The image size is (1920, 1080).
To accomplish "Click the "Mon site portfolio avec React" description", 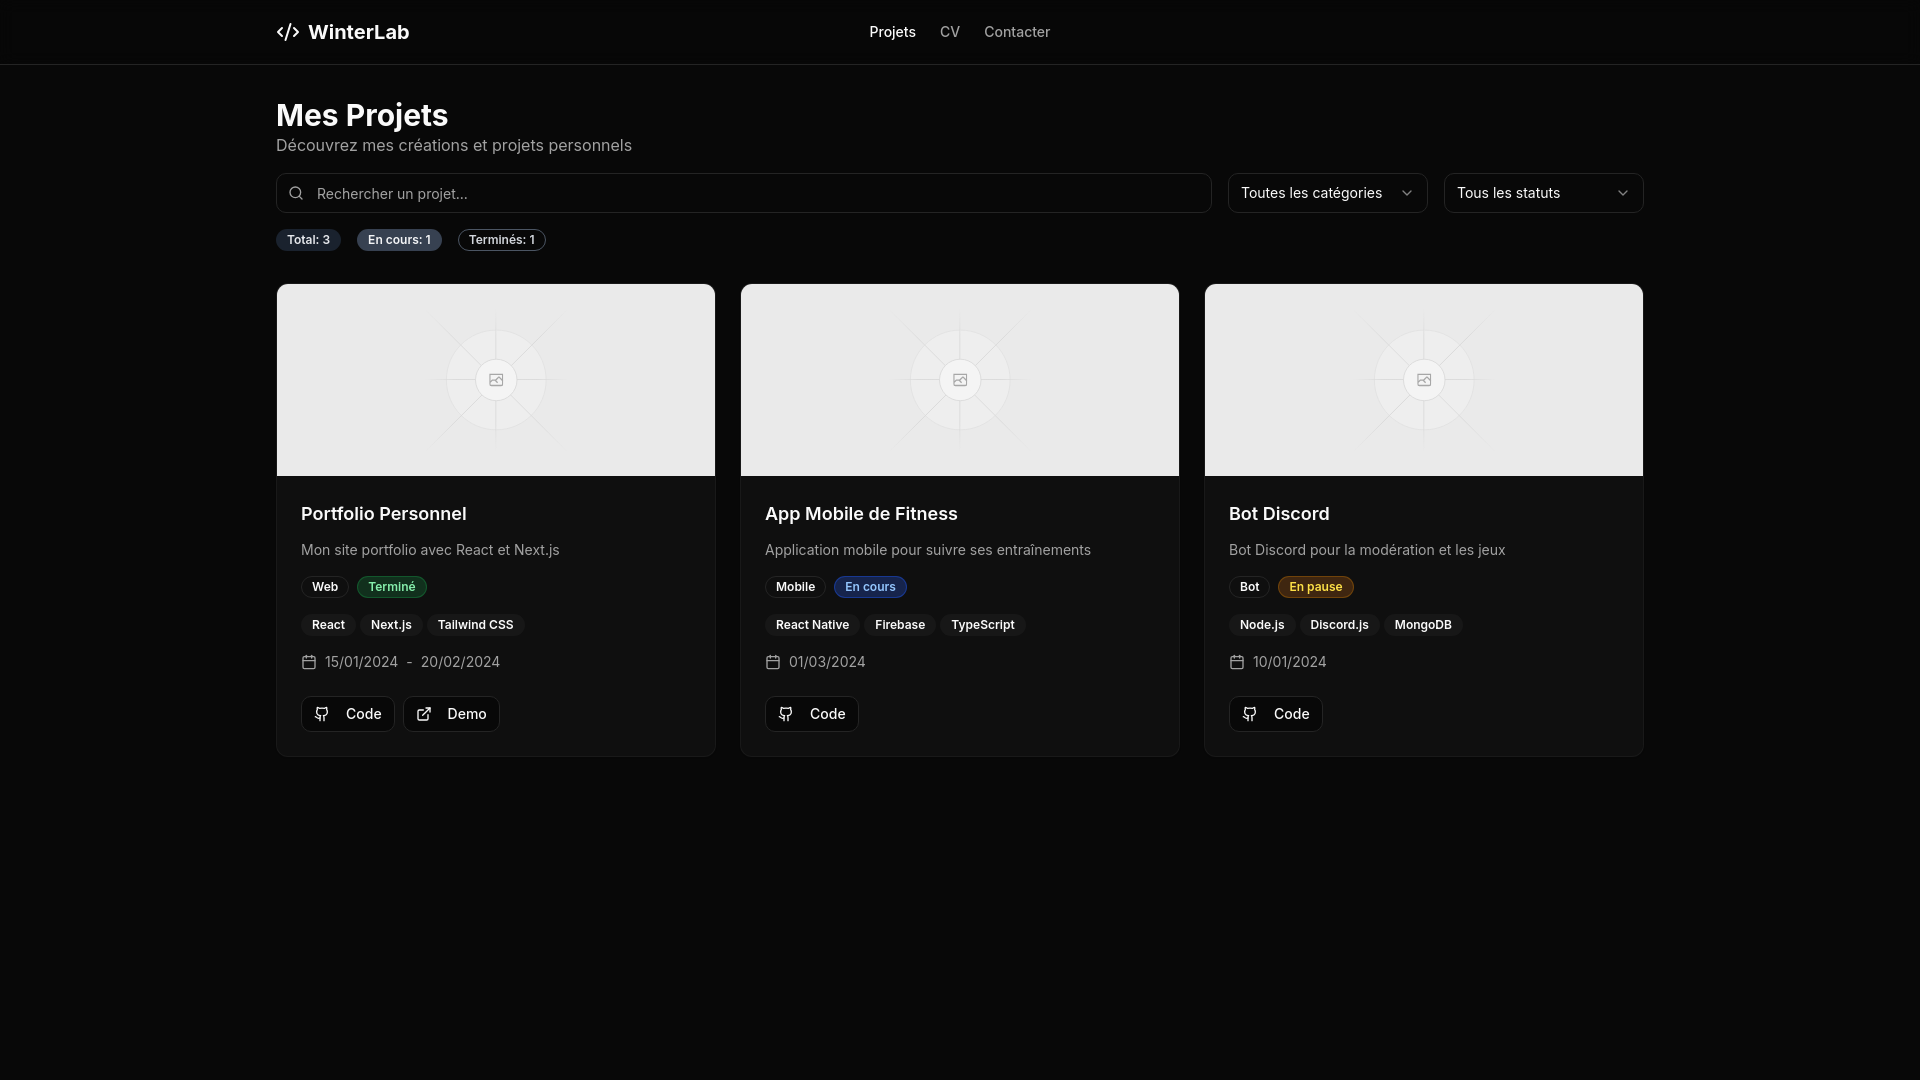I will pos(430,550).
